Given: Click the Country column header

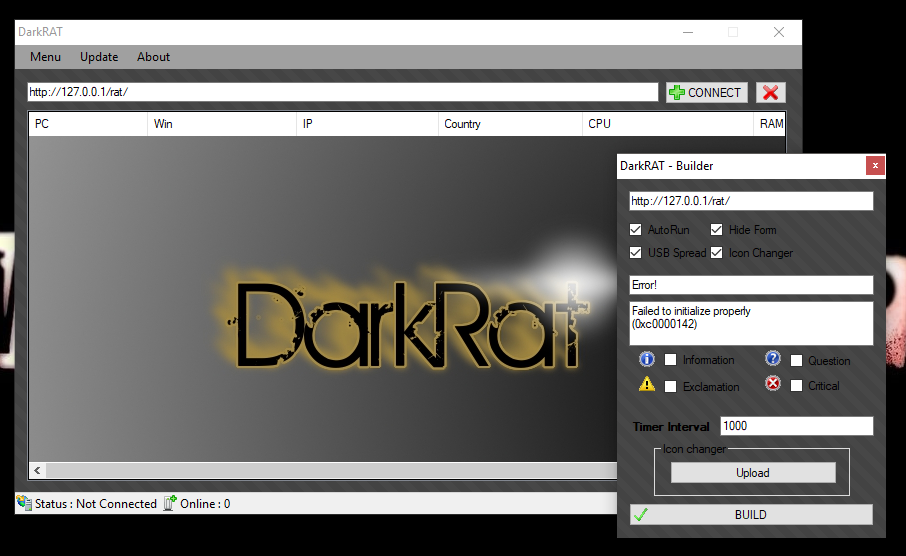Looking at the screenshot, I should [x=510, y=124].
